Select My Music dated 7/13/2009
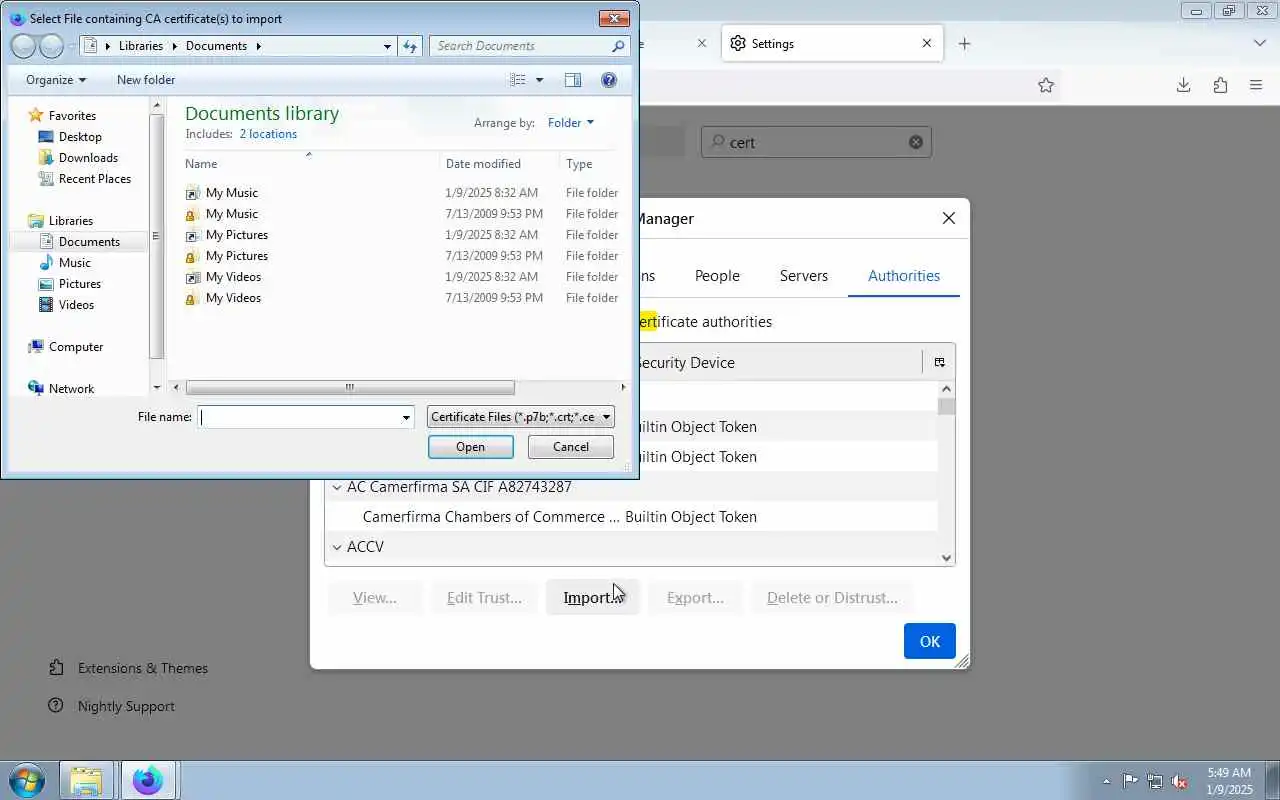Viewport: 1280px width, 800px height. 232,214
